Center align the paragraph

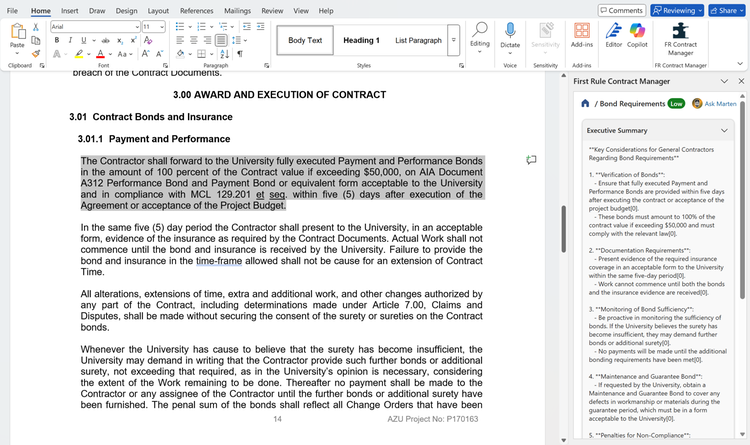pos(193,41)
